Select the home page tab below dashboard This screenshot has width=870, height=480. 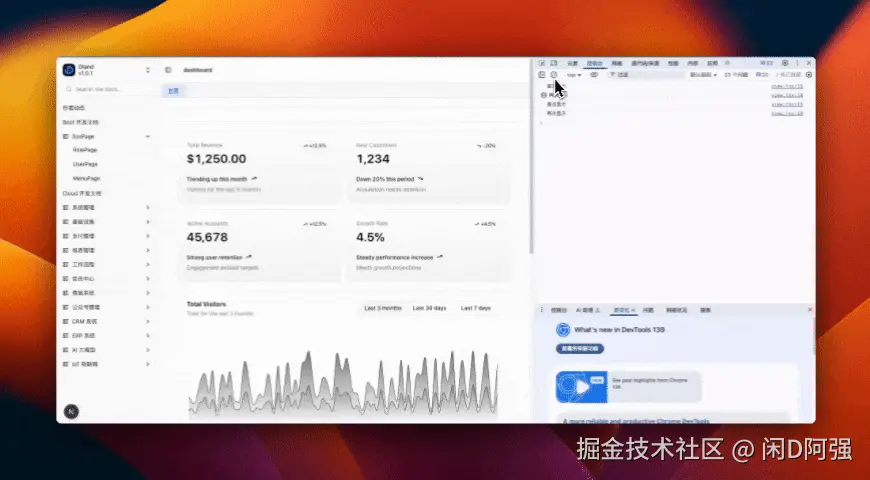pos(173,90)
